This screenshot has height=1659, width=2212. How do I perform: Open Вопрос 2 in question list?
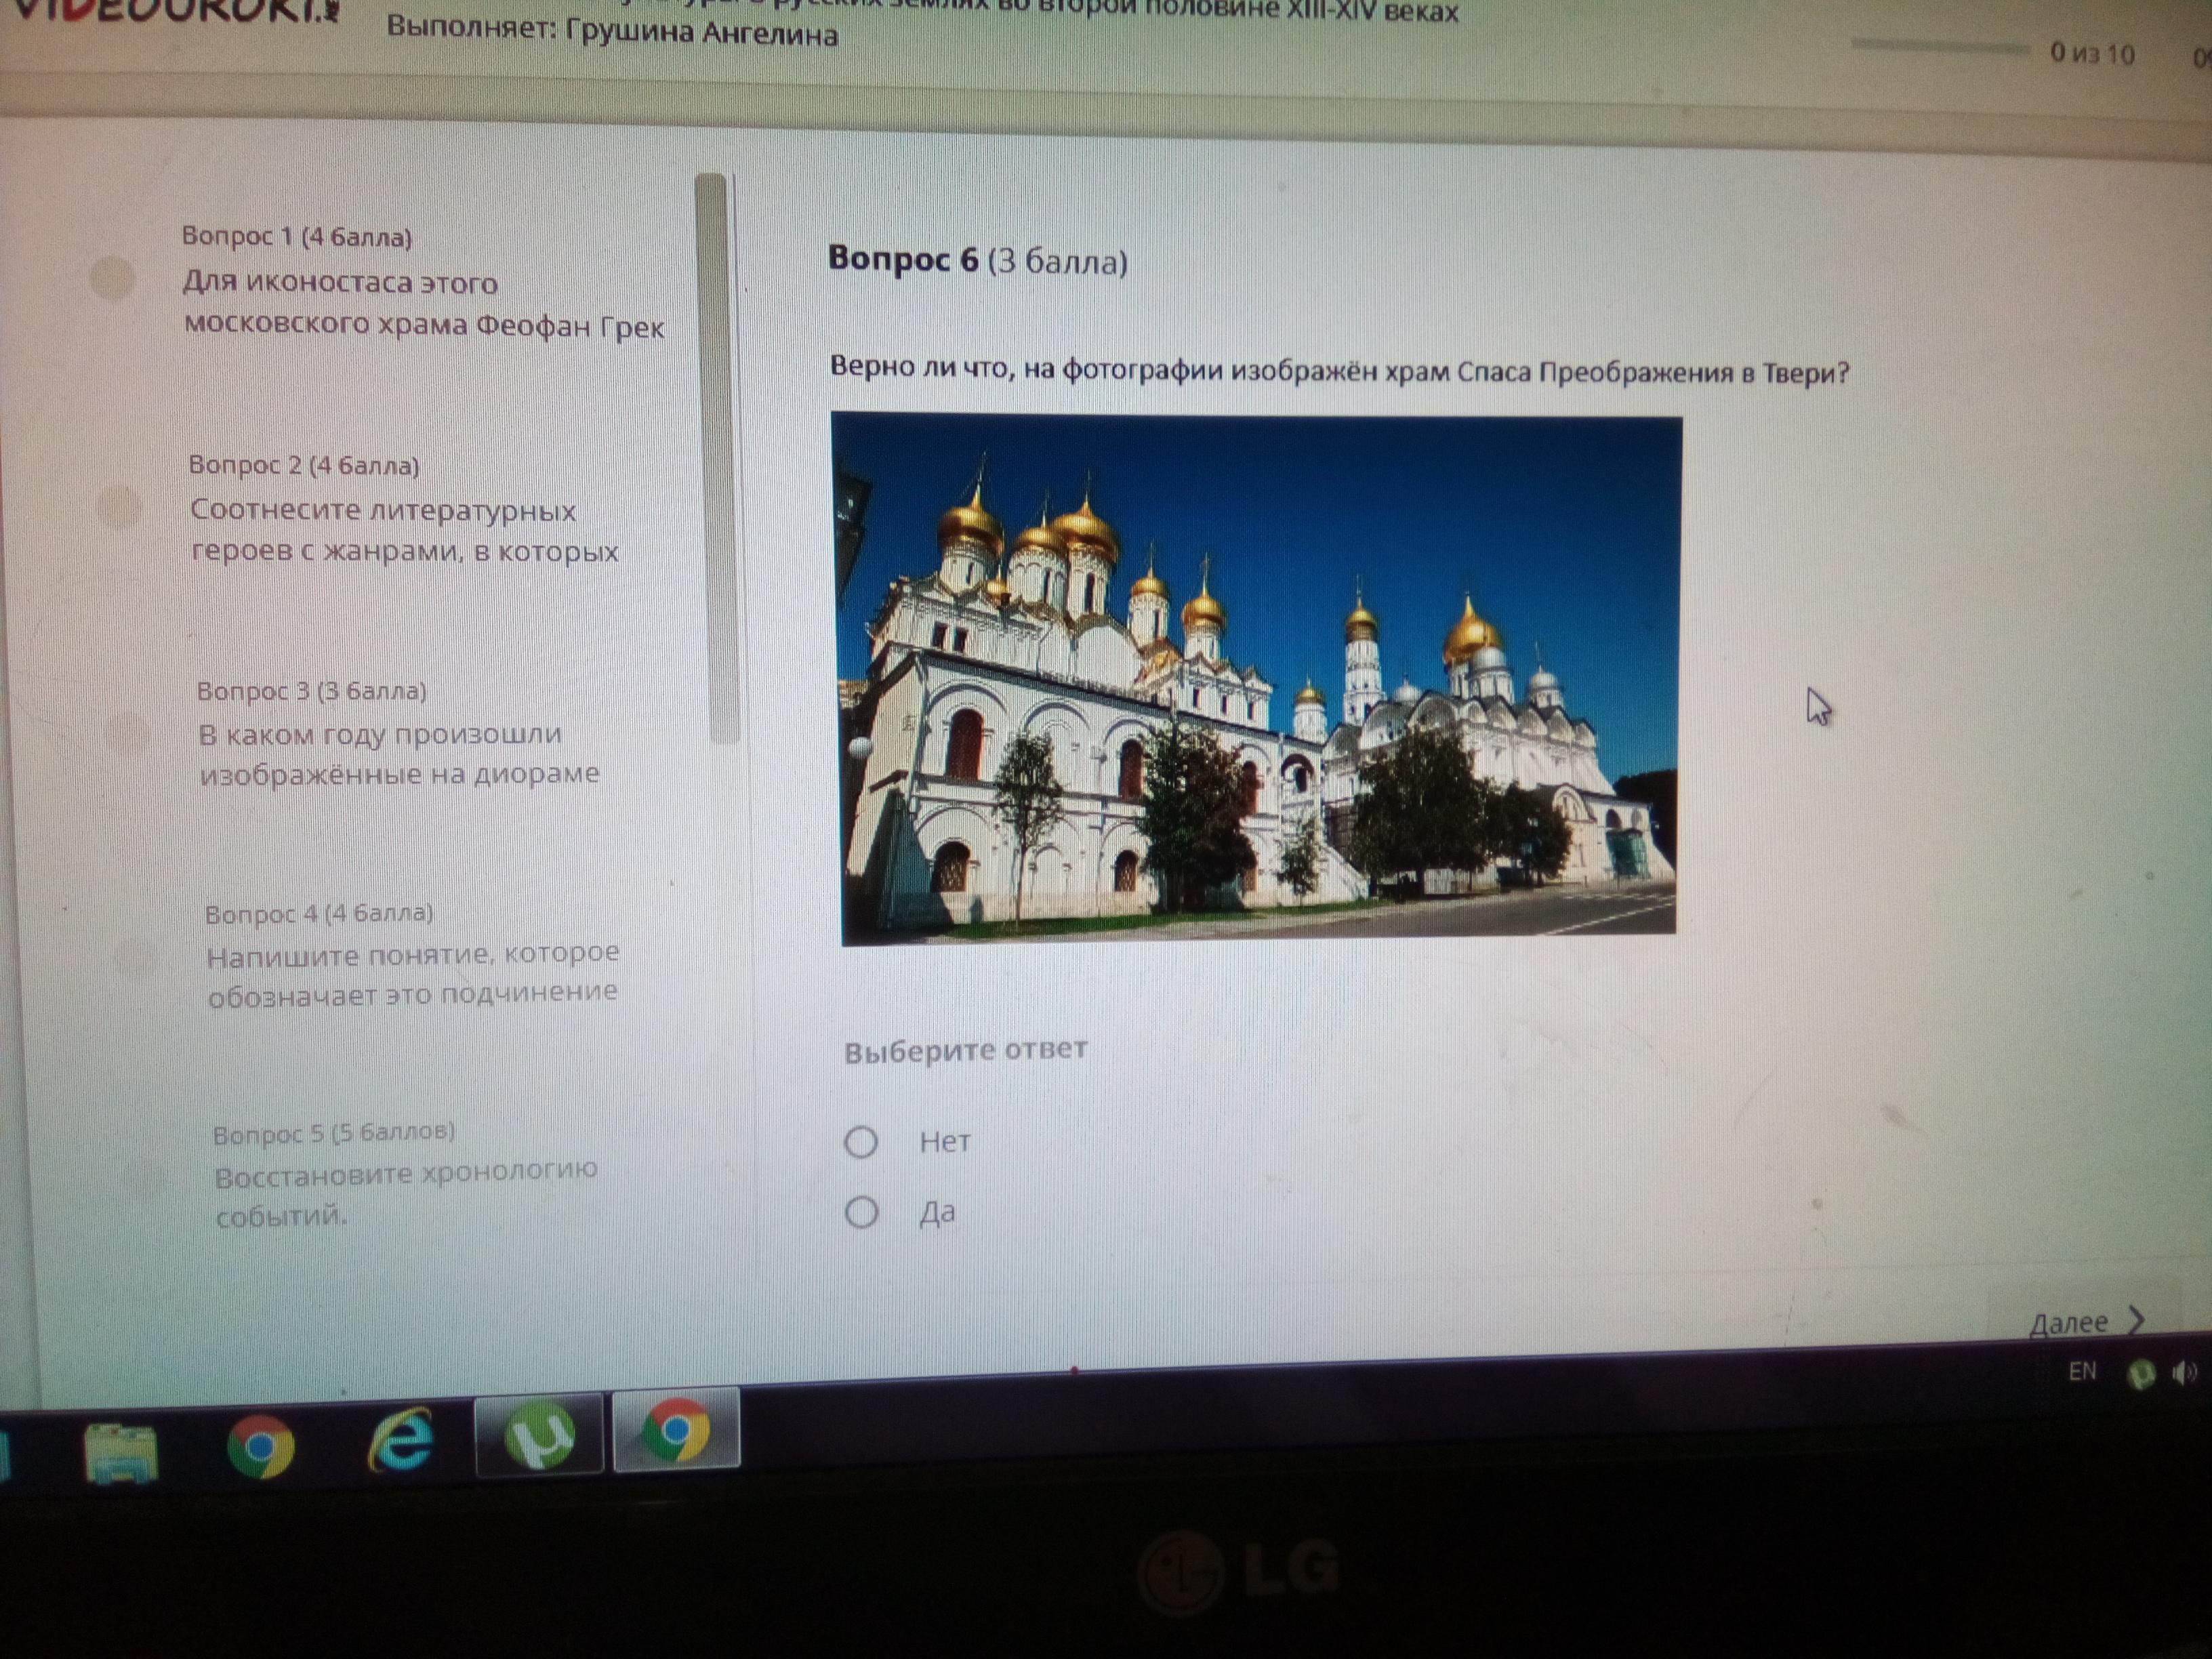[404, 509]
